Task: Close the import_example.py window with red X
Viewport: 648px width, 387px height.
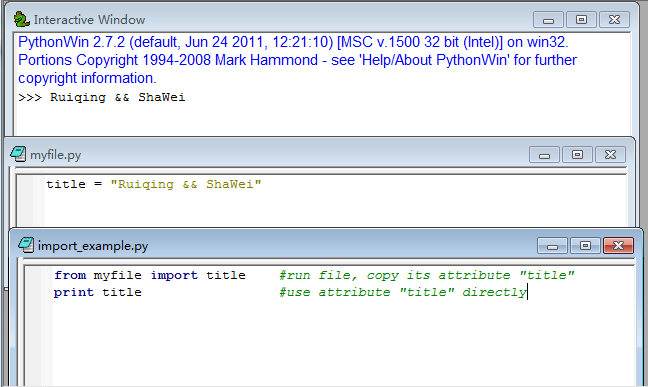Action: (x=618, y=246)
